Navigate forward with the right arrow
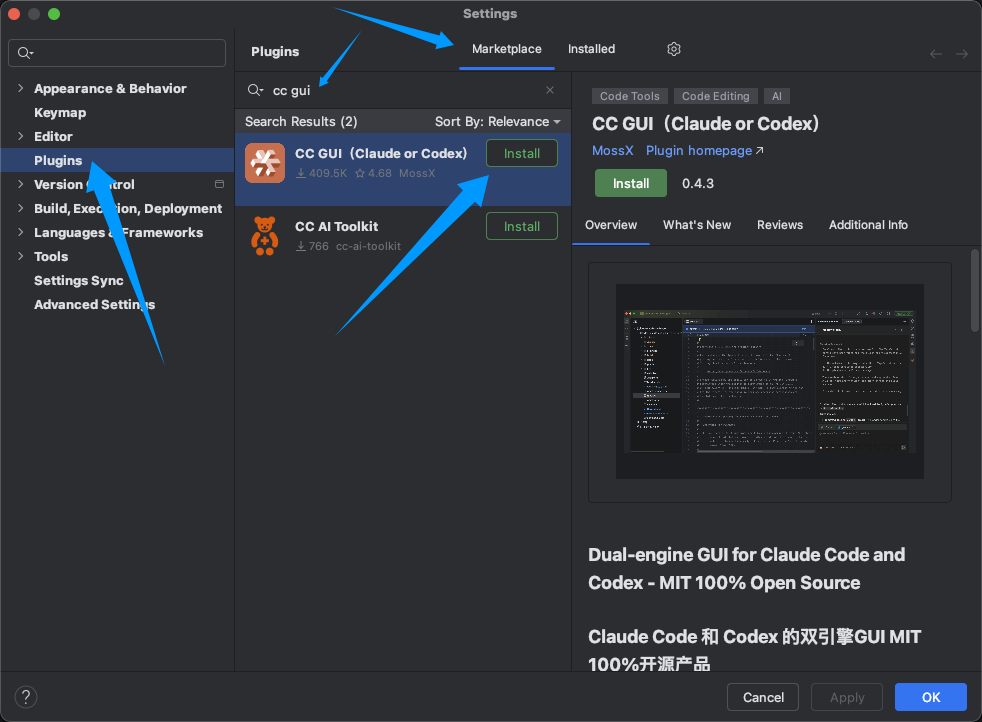 click(961, 54)
